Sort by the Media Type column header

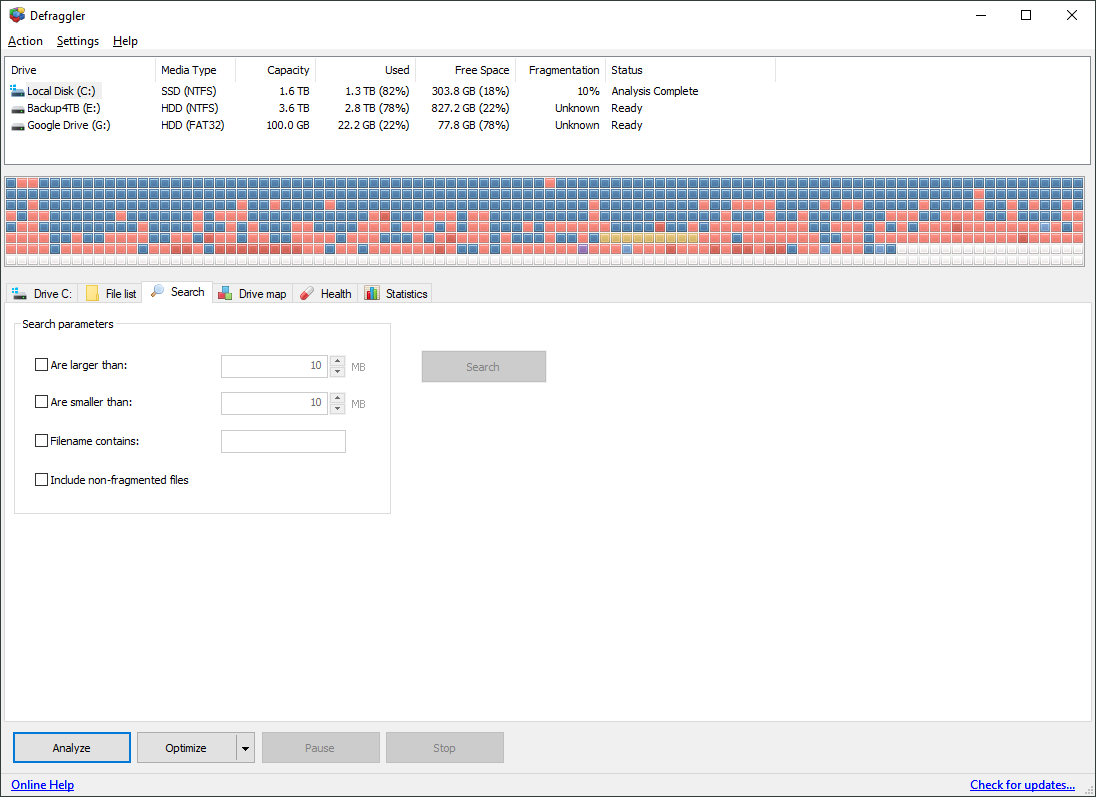[196, 70]
